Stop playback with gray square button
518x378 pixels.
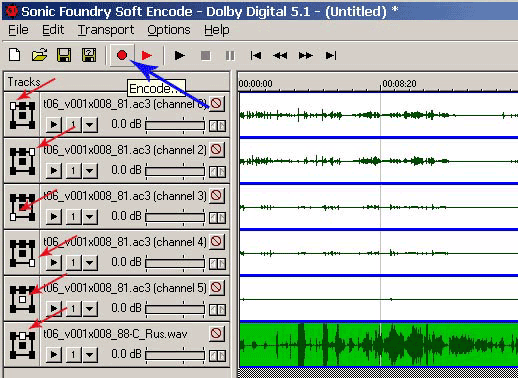(x=206, y=56)
